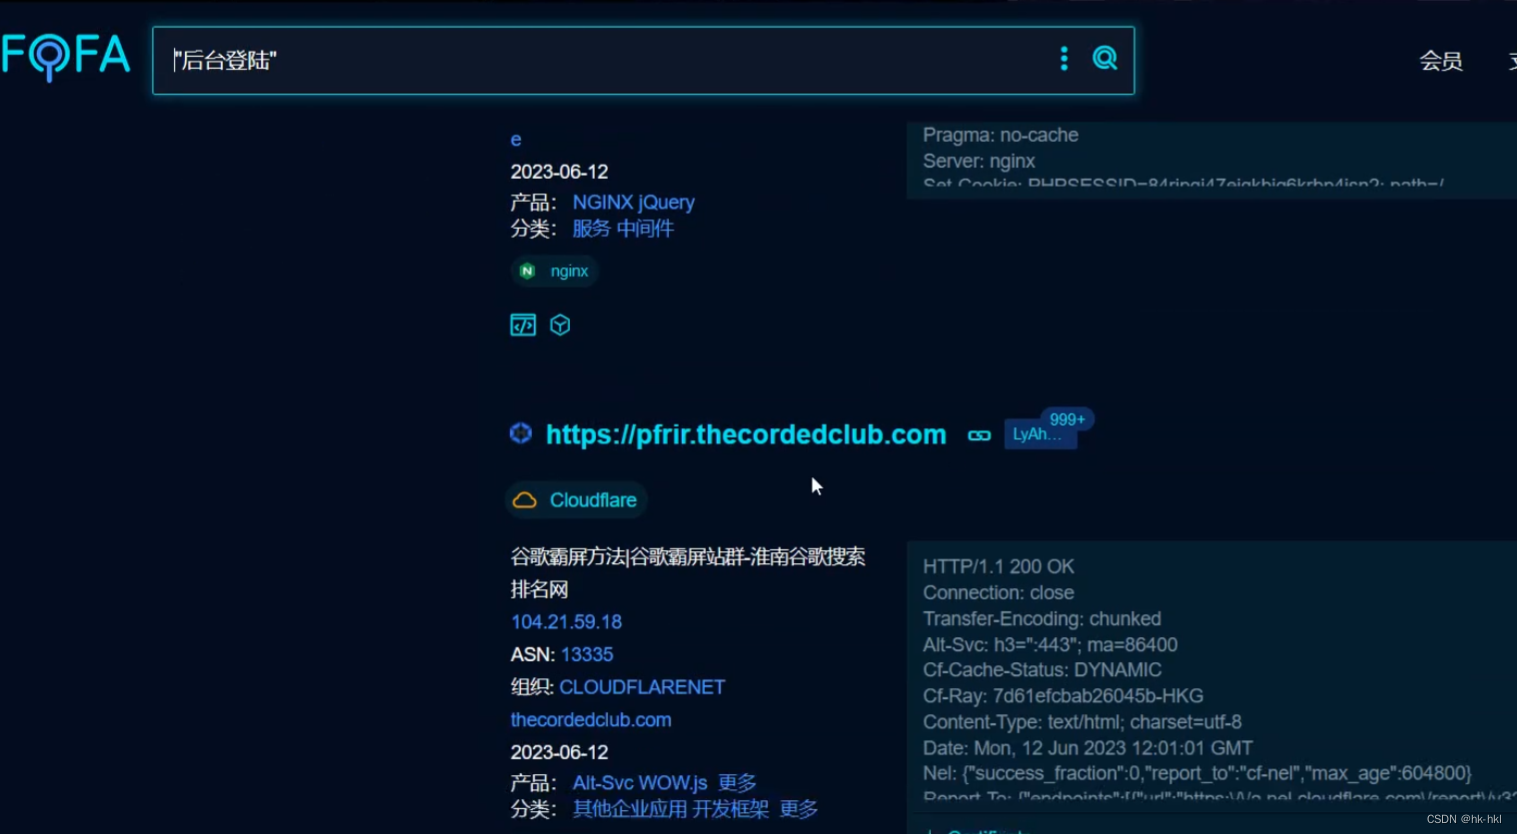Open the NGINX product link
This screenshot has width=1517, height=834.
[603, 202]
